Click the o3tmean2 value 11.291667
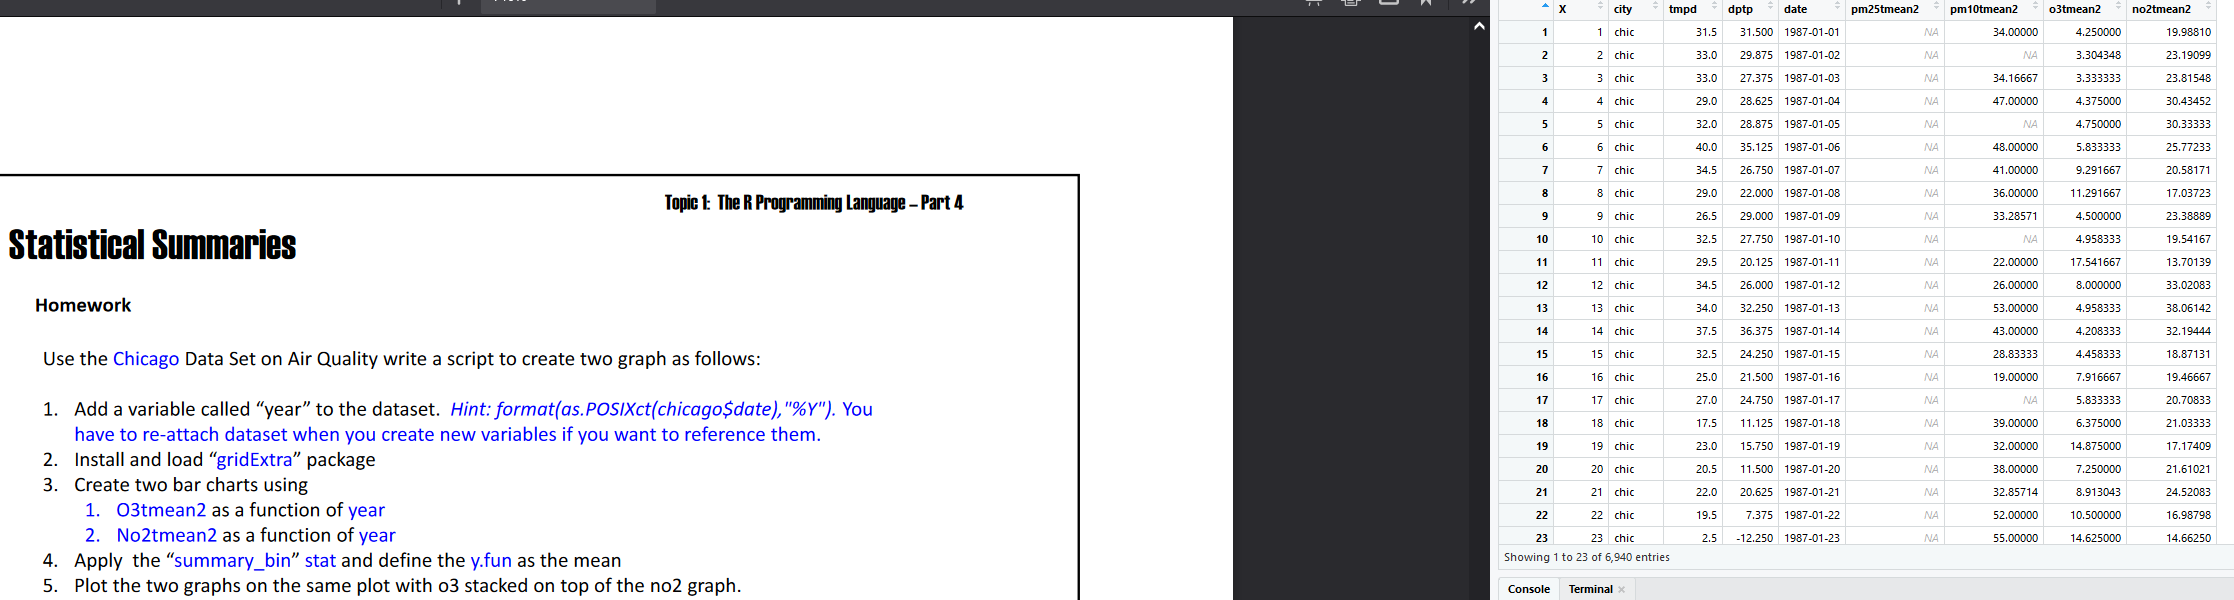This screenshot has width=2234, height=600. (x=2095, y=193)
